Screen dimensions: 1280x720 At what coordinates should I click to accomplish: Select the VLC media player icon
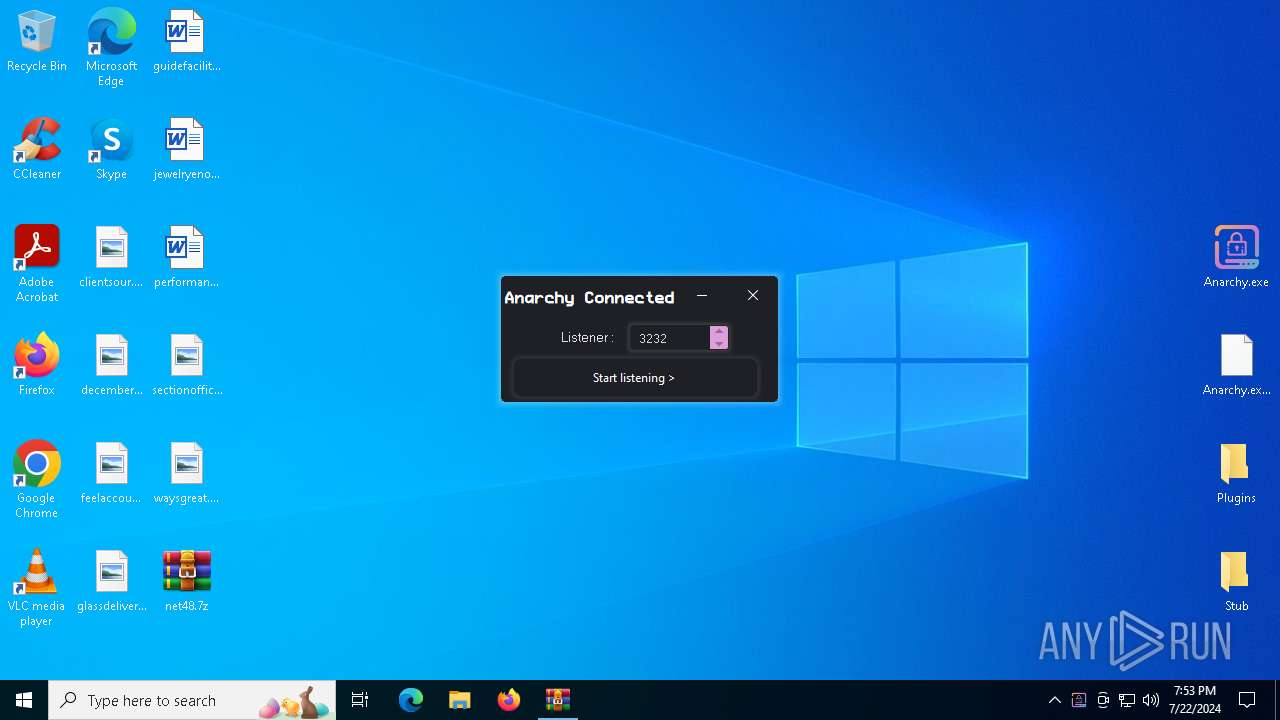point(37,588)
